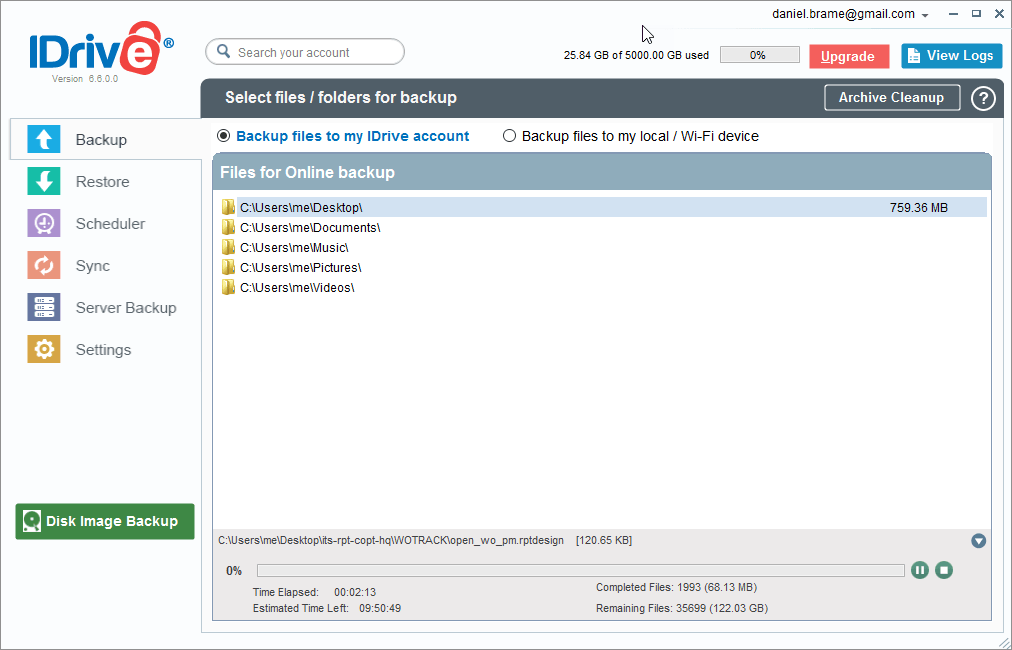The width and height of the screenshot is (1012, 650).
Task: Focus the Search your account field
Action: 305,52
